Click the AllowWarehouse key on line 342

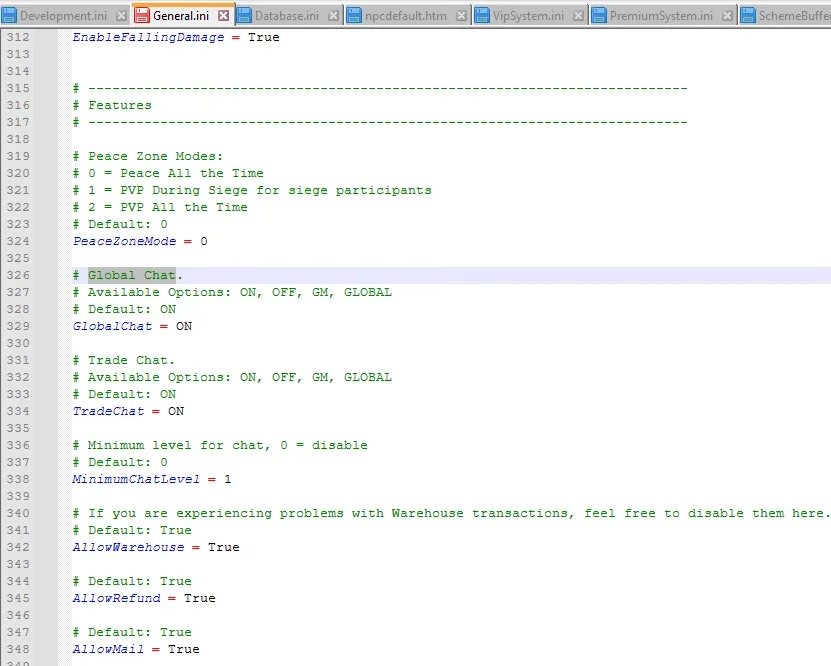tap(128, 547)
